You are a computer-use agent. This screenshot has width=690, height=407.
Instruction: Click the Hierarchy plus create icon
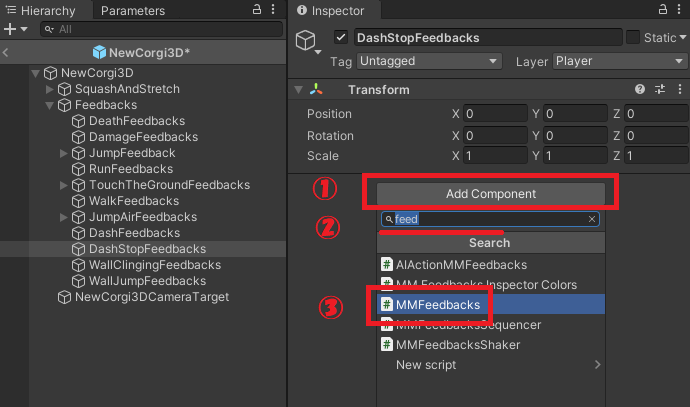10,29
